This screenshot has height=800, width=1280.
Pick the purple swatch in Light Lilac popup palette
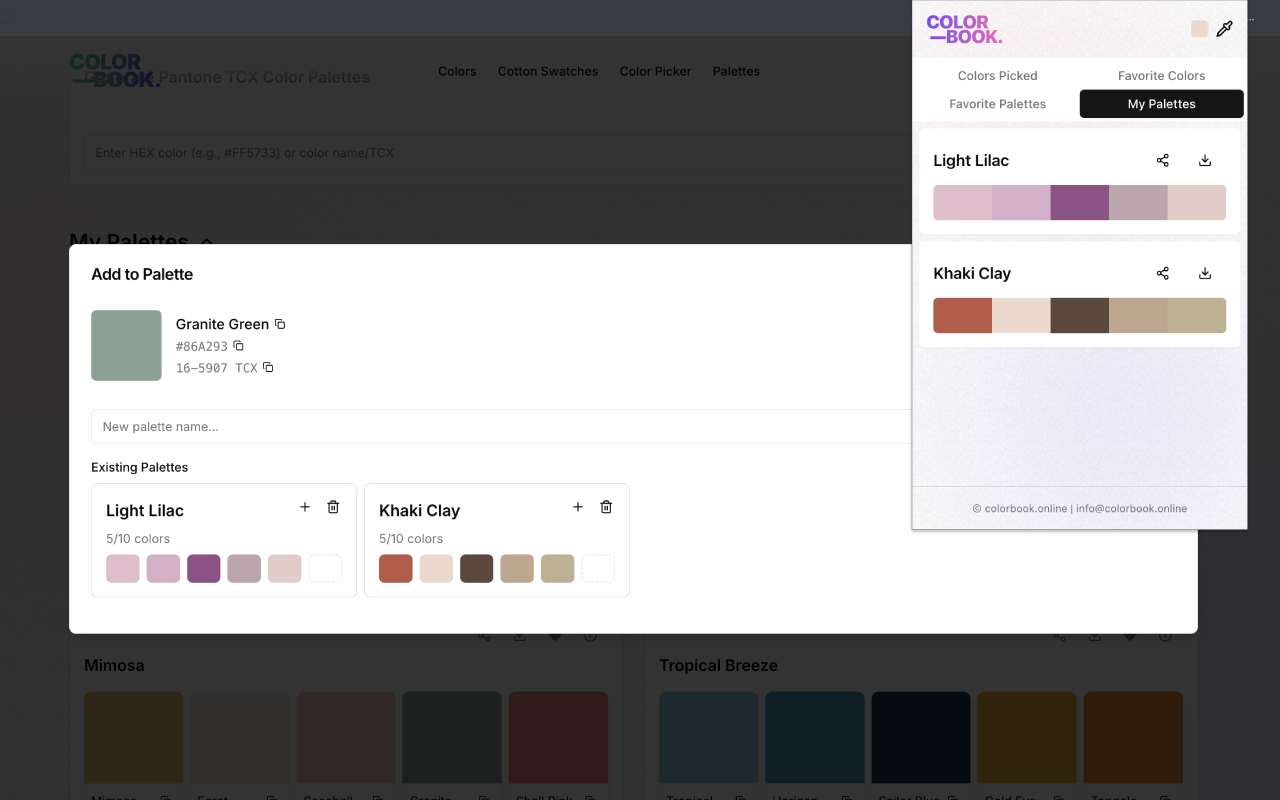point(1079,202)
